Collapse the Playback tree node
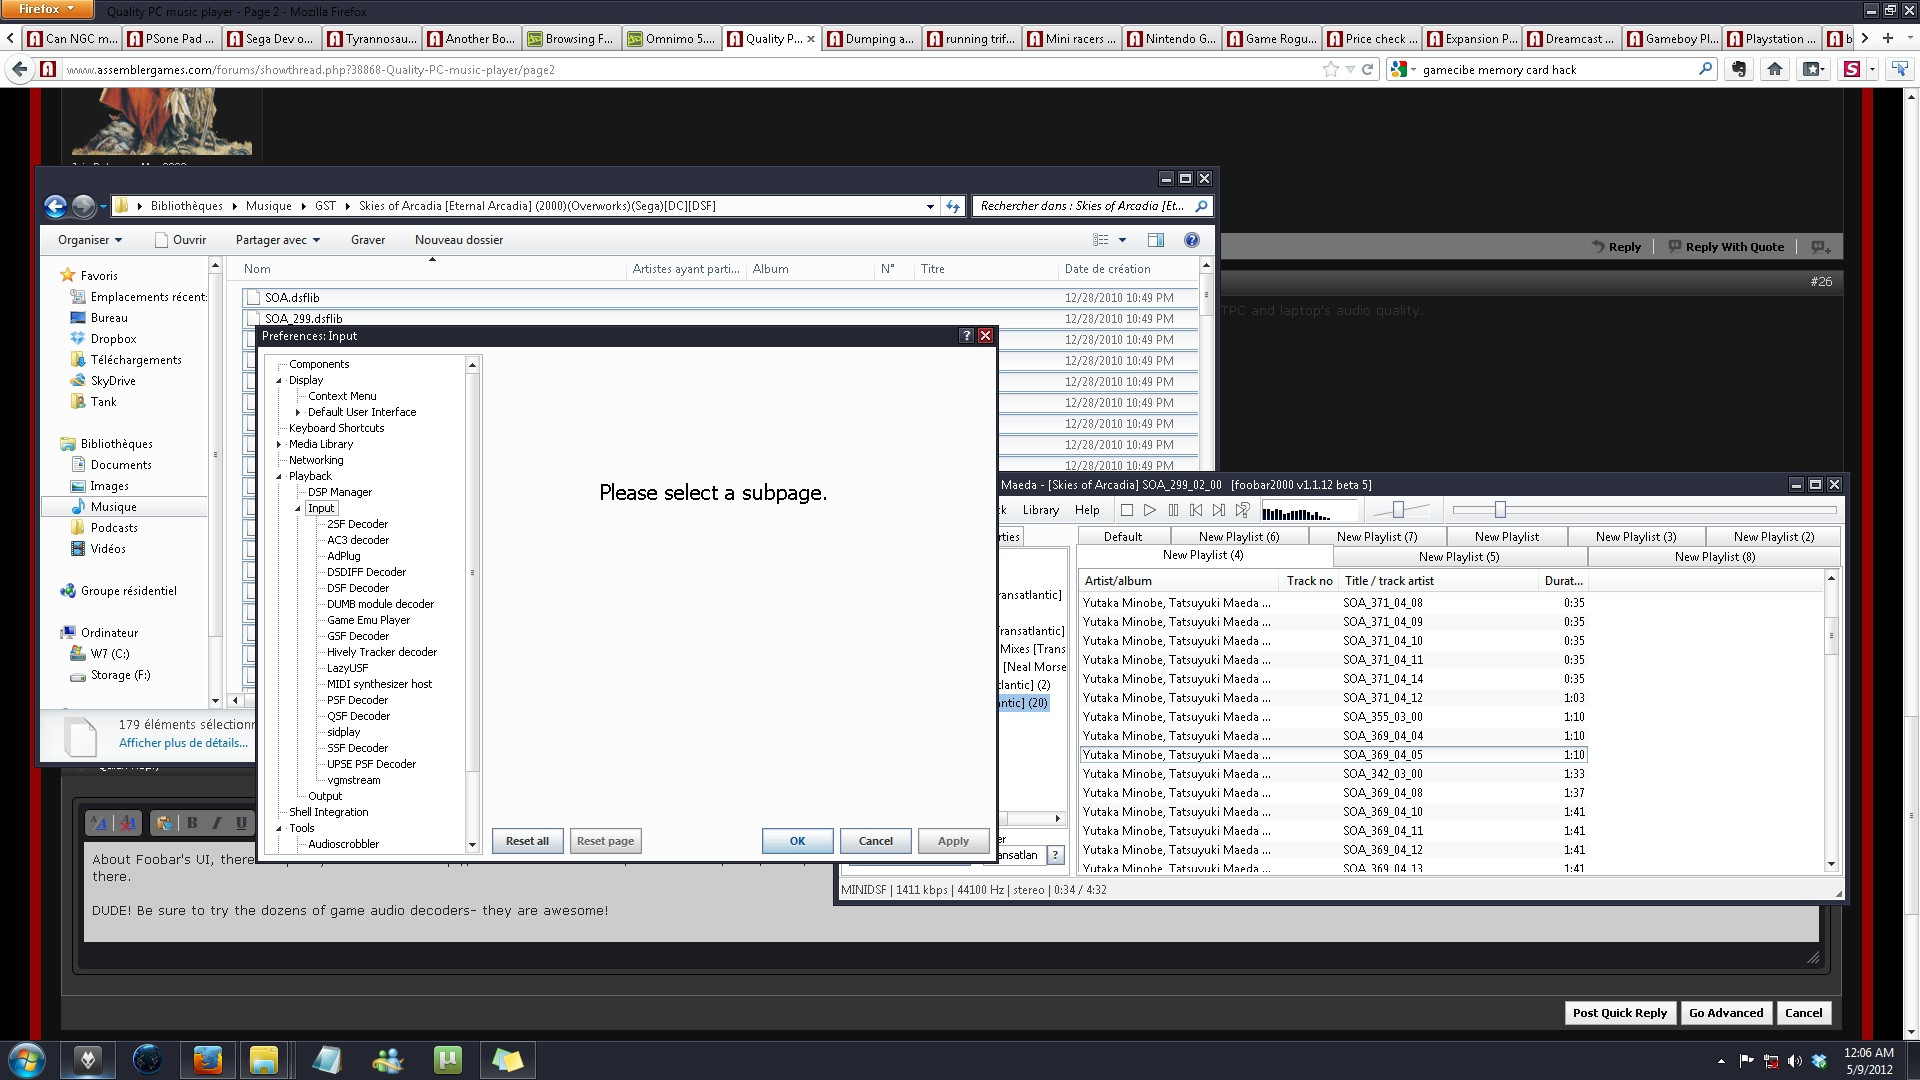The height and width of the screenshot is (1080, 1920). (279, 476)
